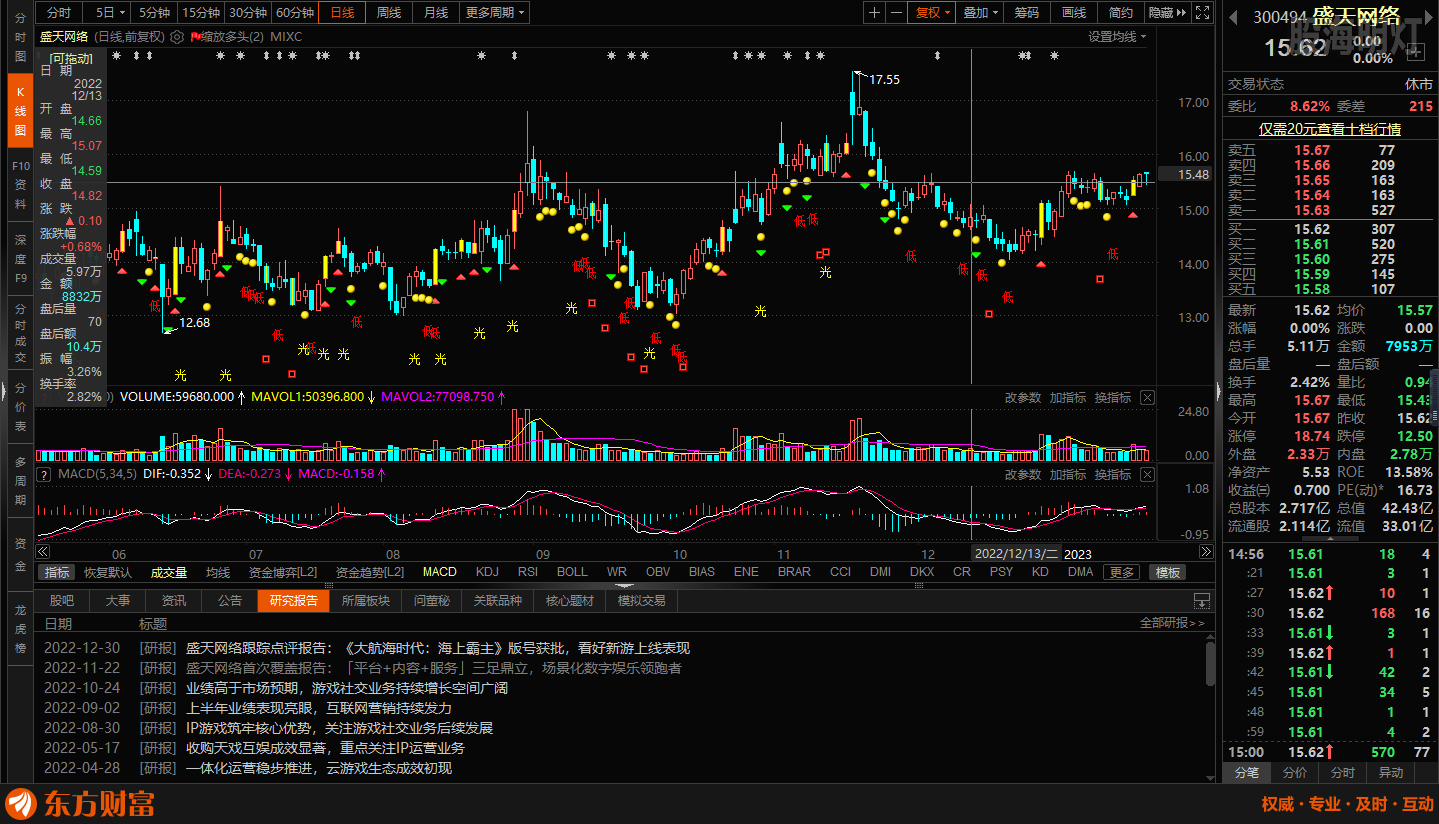Image resolution: width=1439 pixels, height=824 pixels.
Task: Close the MACD indicator panel
Action: 1147,474
